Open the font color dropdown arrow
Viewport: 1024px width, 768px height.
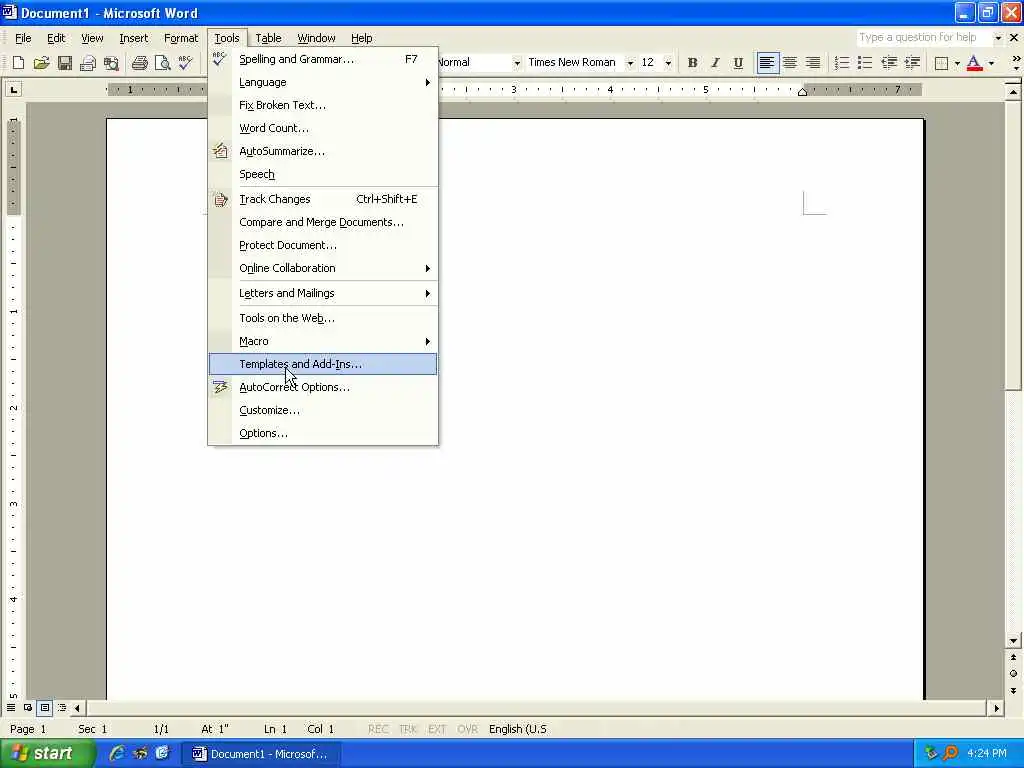(x=991, y=63)
